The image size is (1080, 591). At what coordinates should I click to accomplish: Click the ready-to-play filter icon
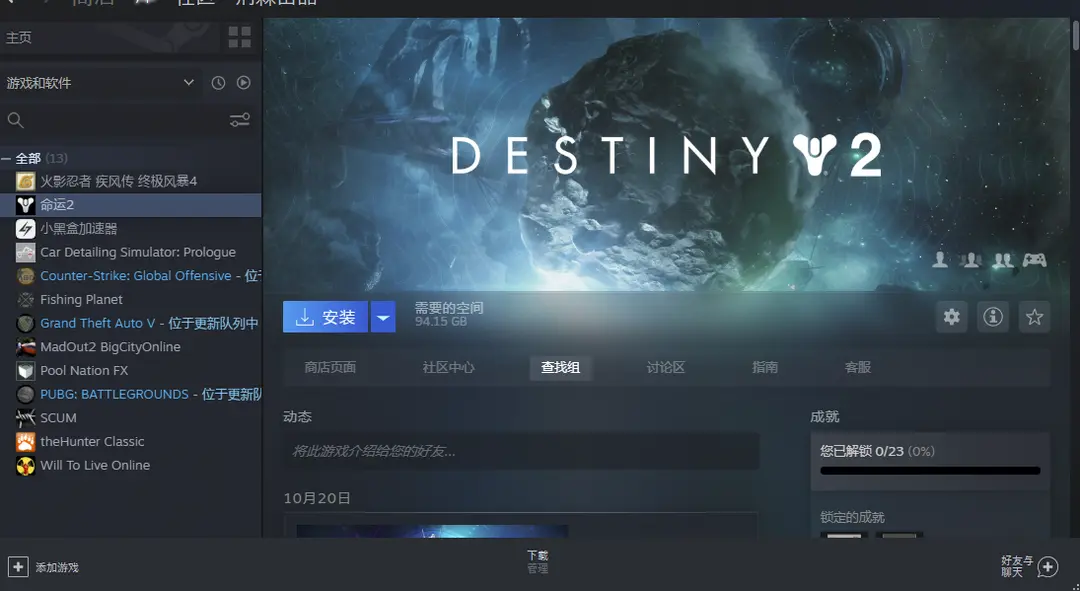[x=244, y=83]
